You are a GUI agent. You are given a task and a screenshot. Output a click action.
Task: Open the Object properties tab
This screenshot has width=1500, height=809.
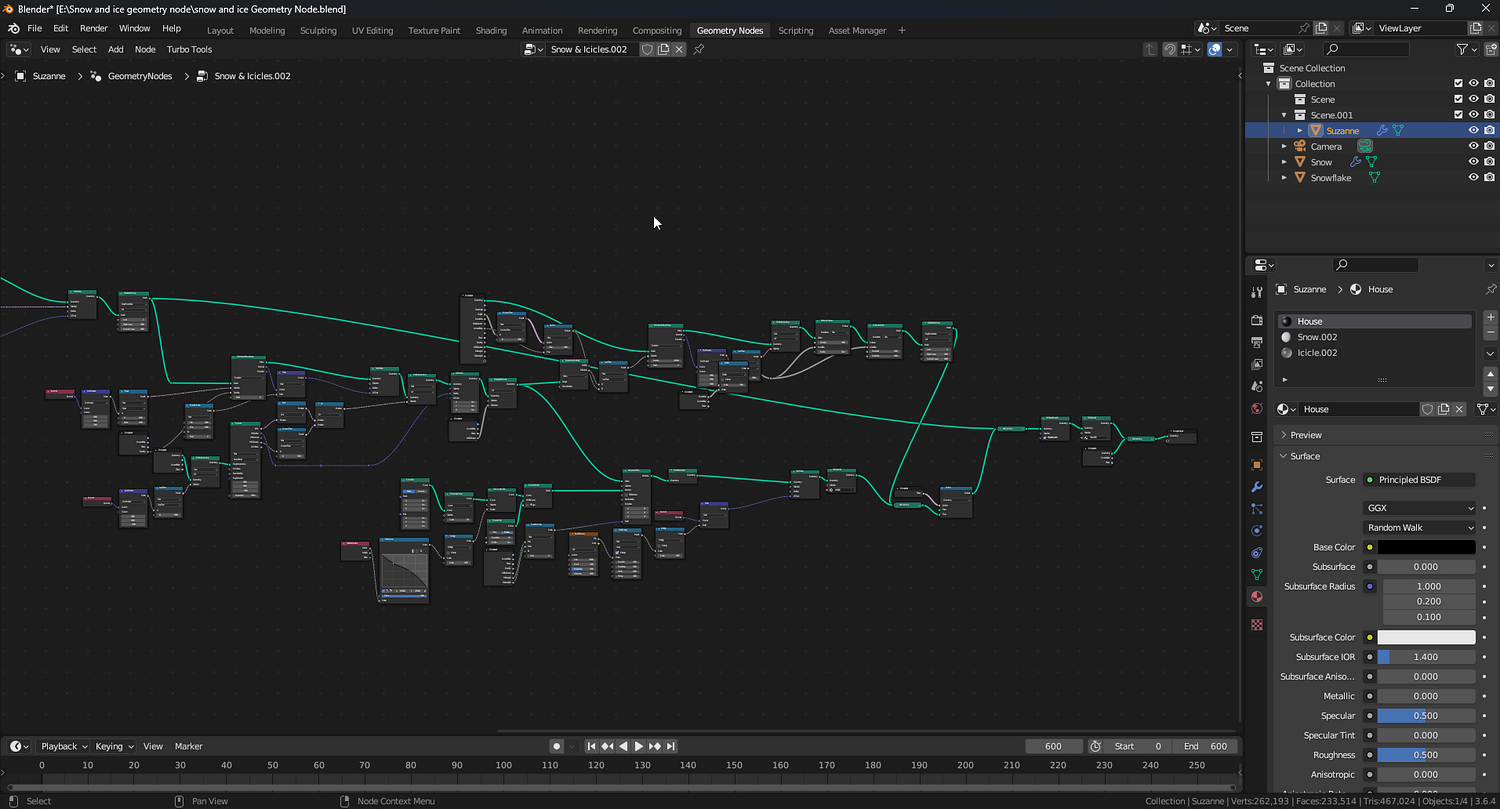coord(1257,465)
